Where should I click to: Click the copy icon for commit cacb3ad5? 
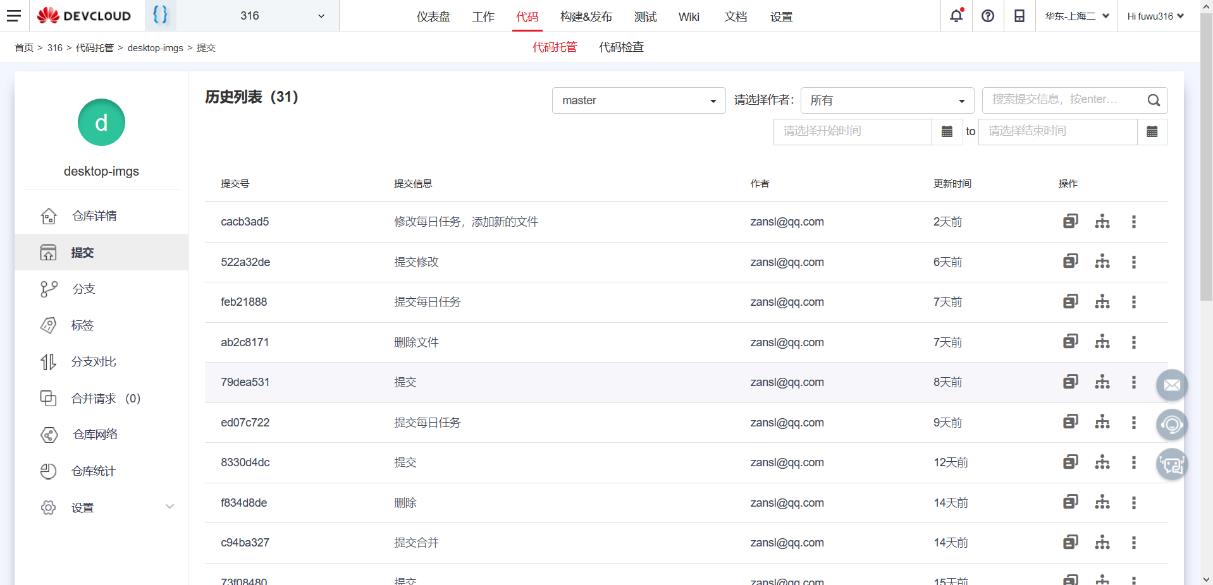tap(1070, 222)
